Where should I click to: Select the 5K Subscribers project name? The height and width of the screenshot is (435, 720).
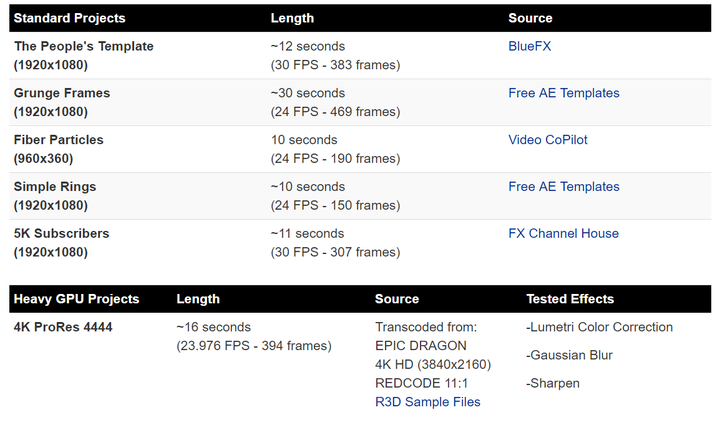coord(62,234)
